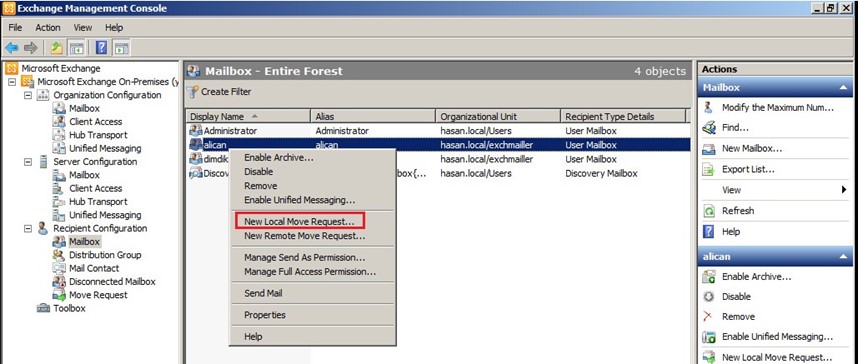Click Create Filter button
The image size is (858, 364).
[x=219, y=92]
